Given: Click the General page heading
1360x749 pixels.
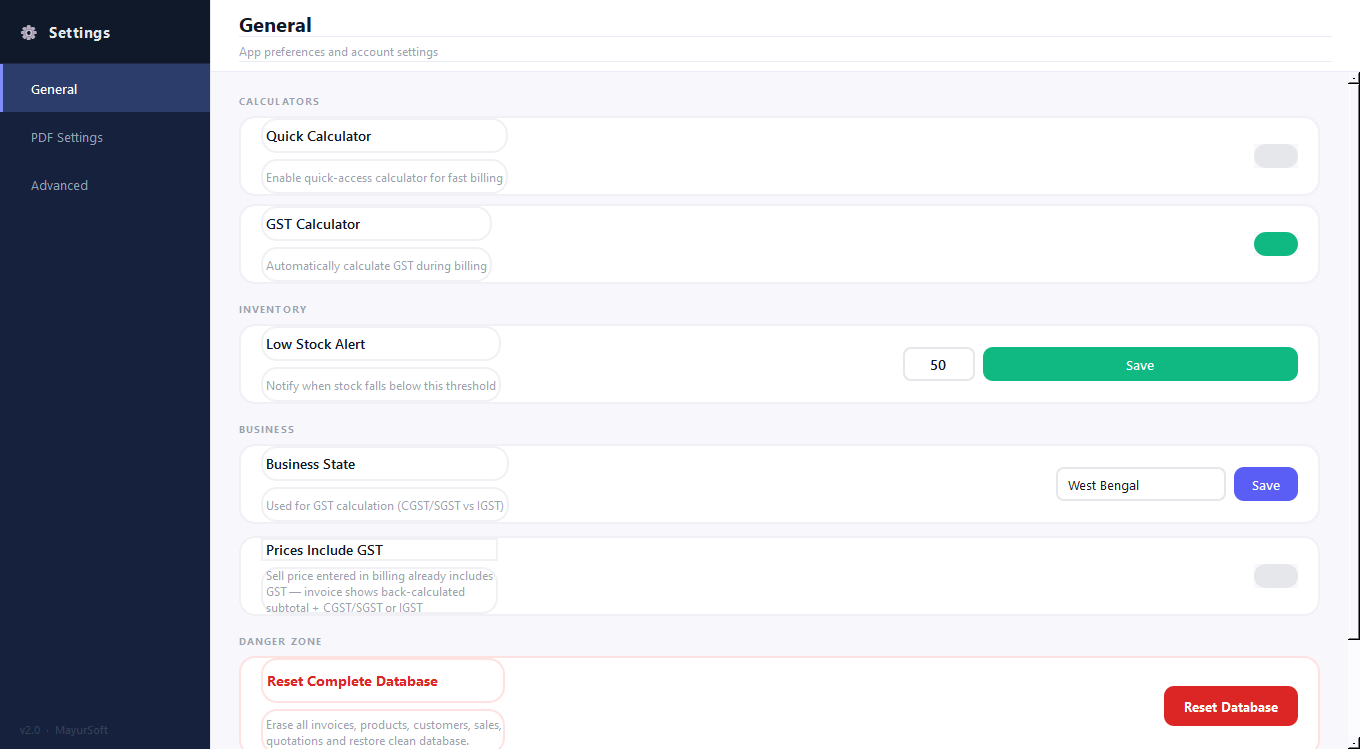Looking at the screenshot, I should pos(275,25).
